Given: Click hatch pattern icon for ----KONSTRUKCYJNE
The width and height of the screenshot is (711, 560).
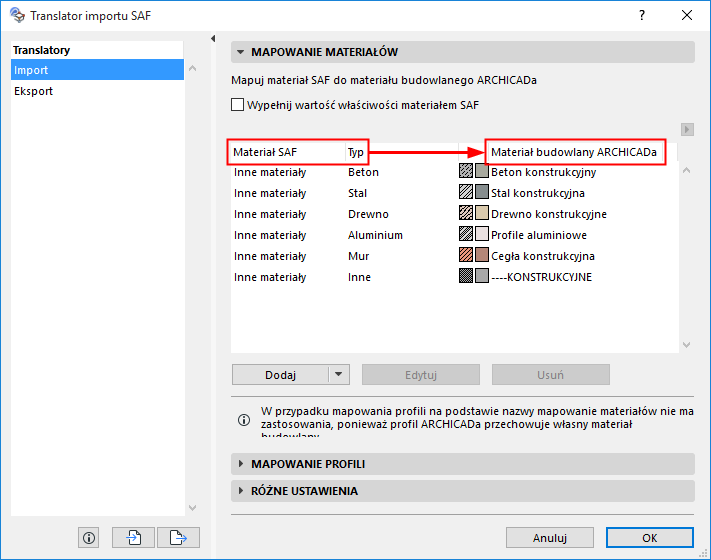Looking at the screenshot, I should 466,276.
